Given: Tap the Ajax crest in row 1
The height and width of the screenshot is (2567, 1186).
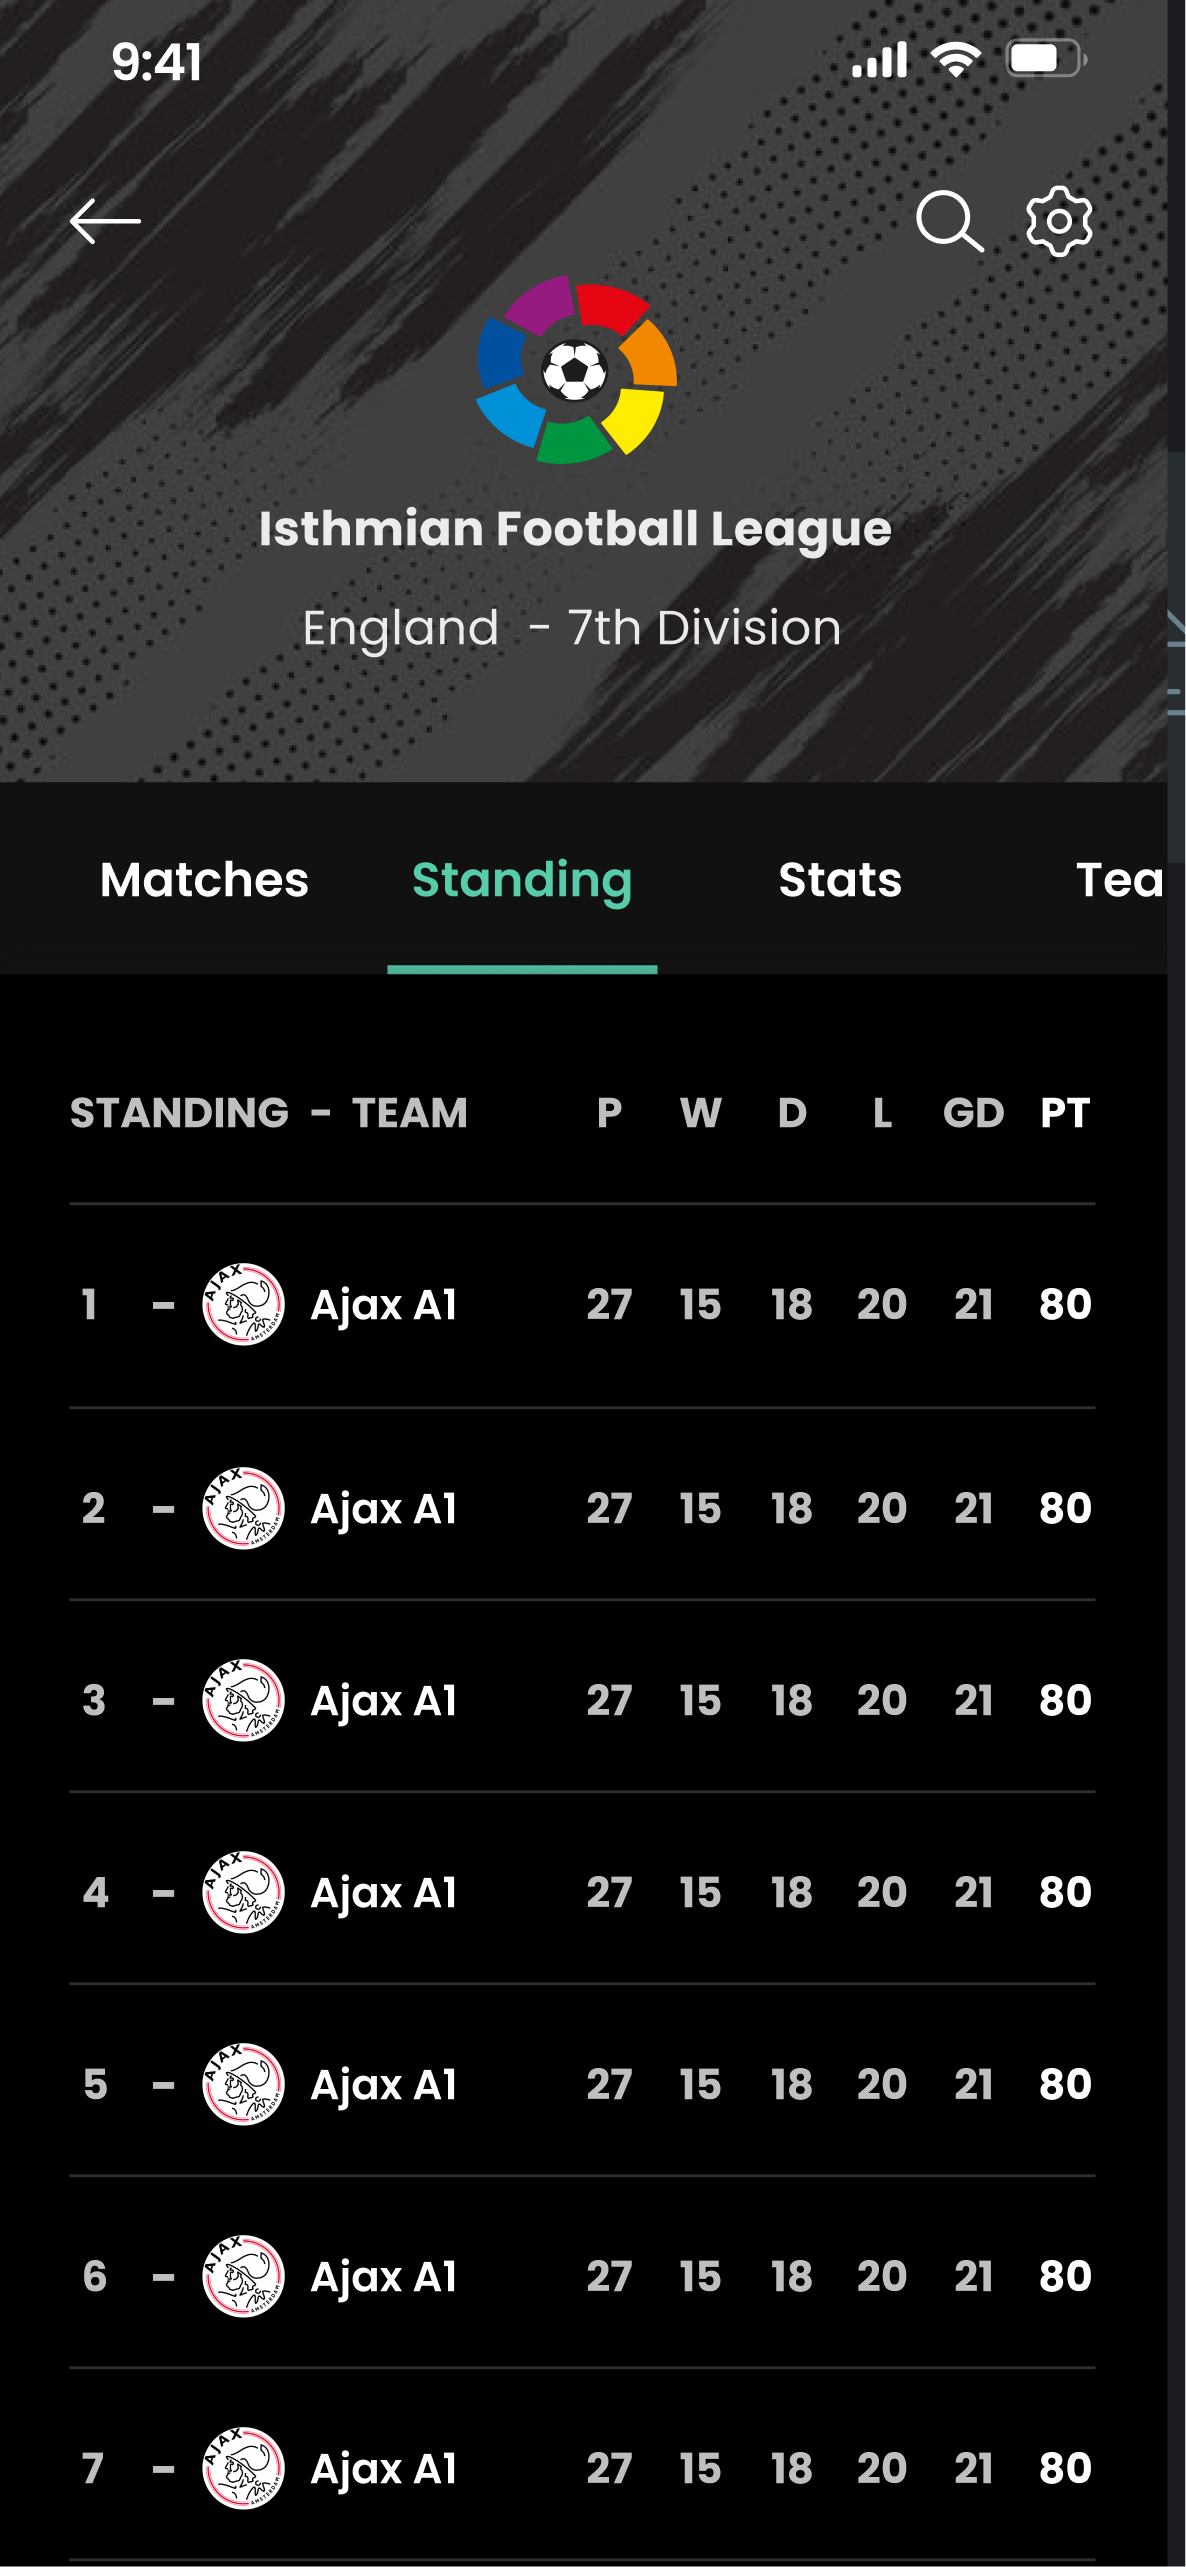Looking at the screenshot, I should click(x=243, y=1304).
